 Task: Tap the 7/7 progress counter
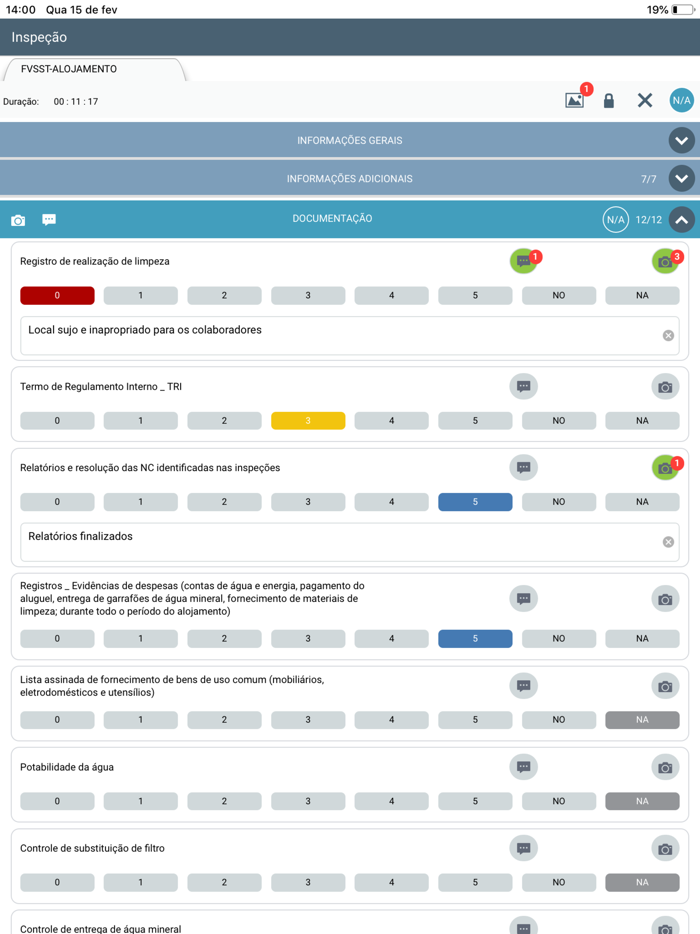(x=649, y=179)
